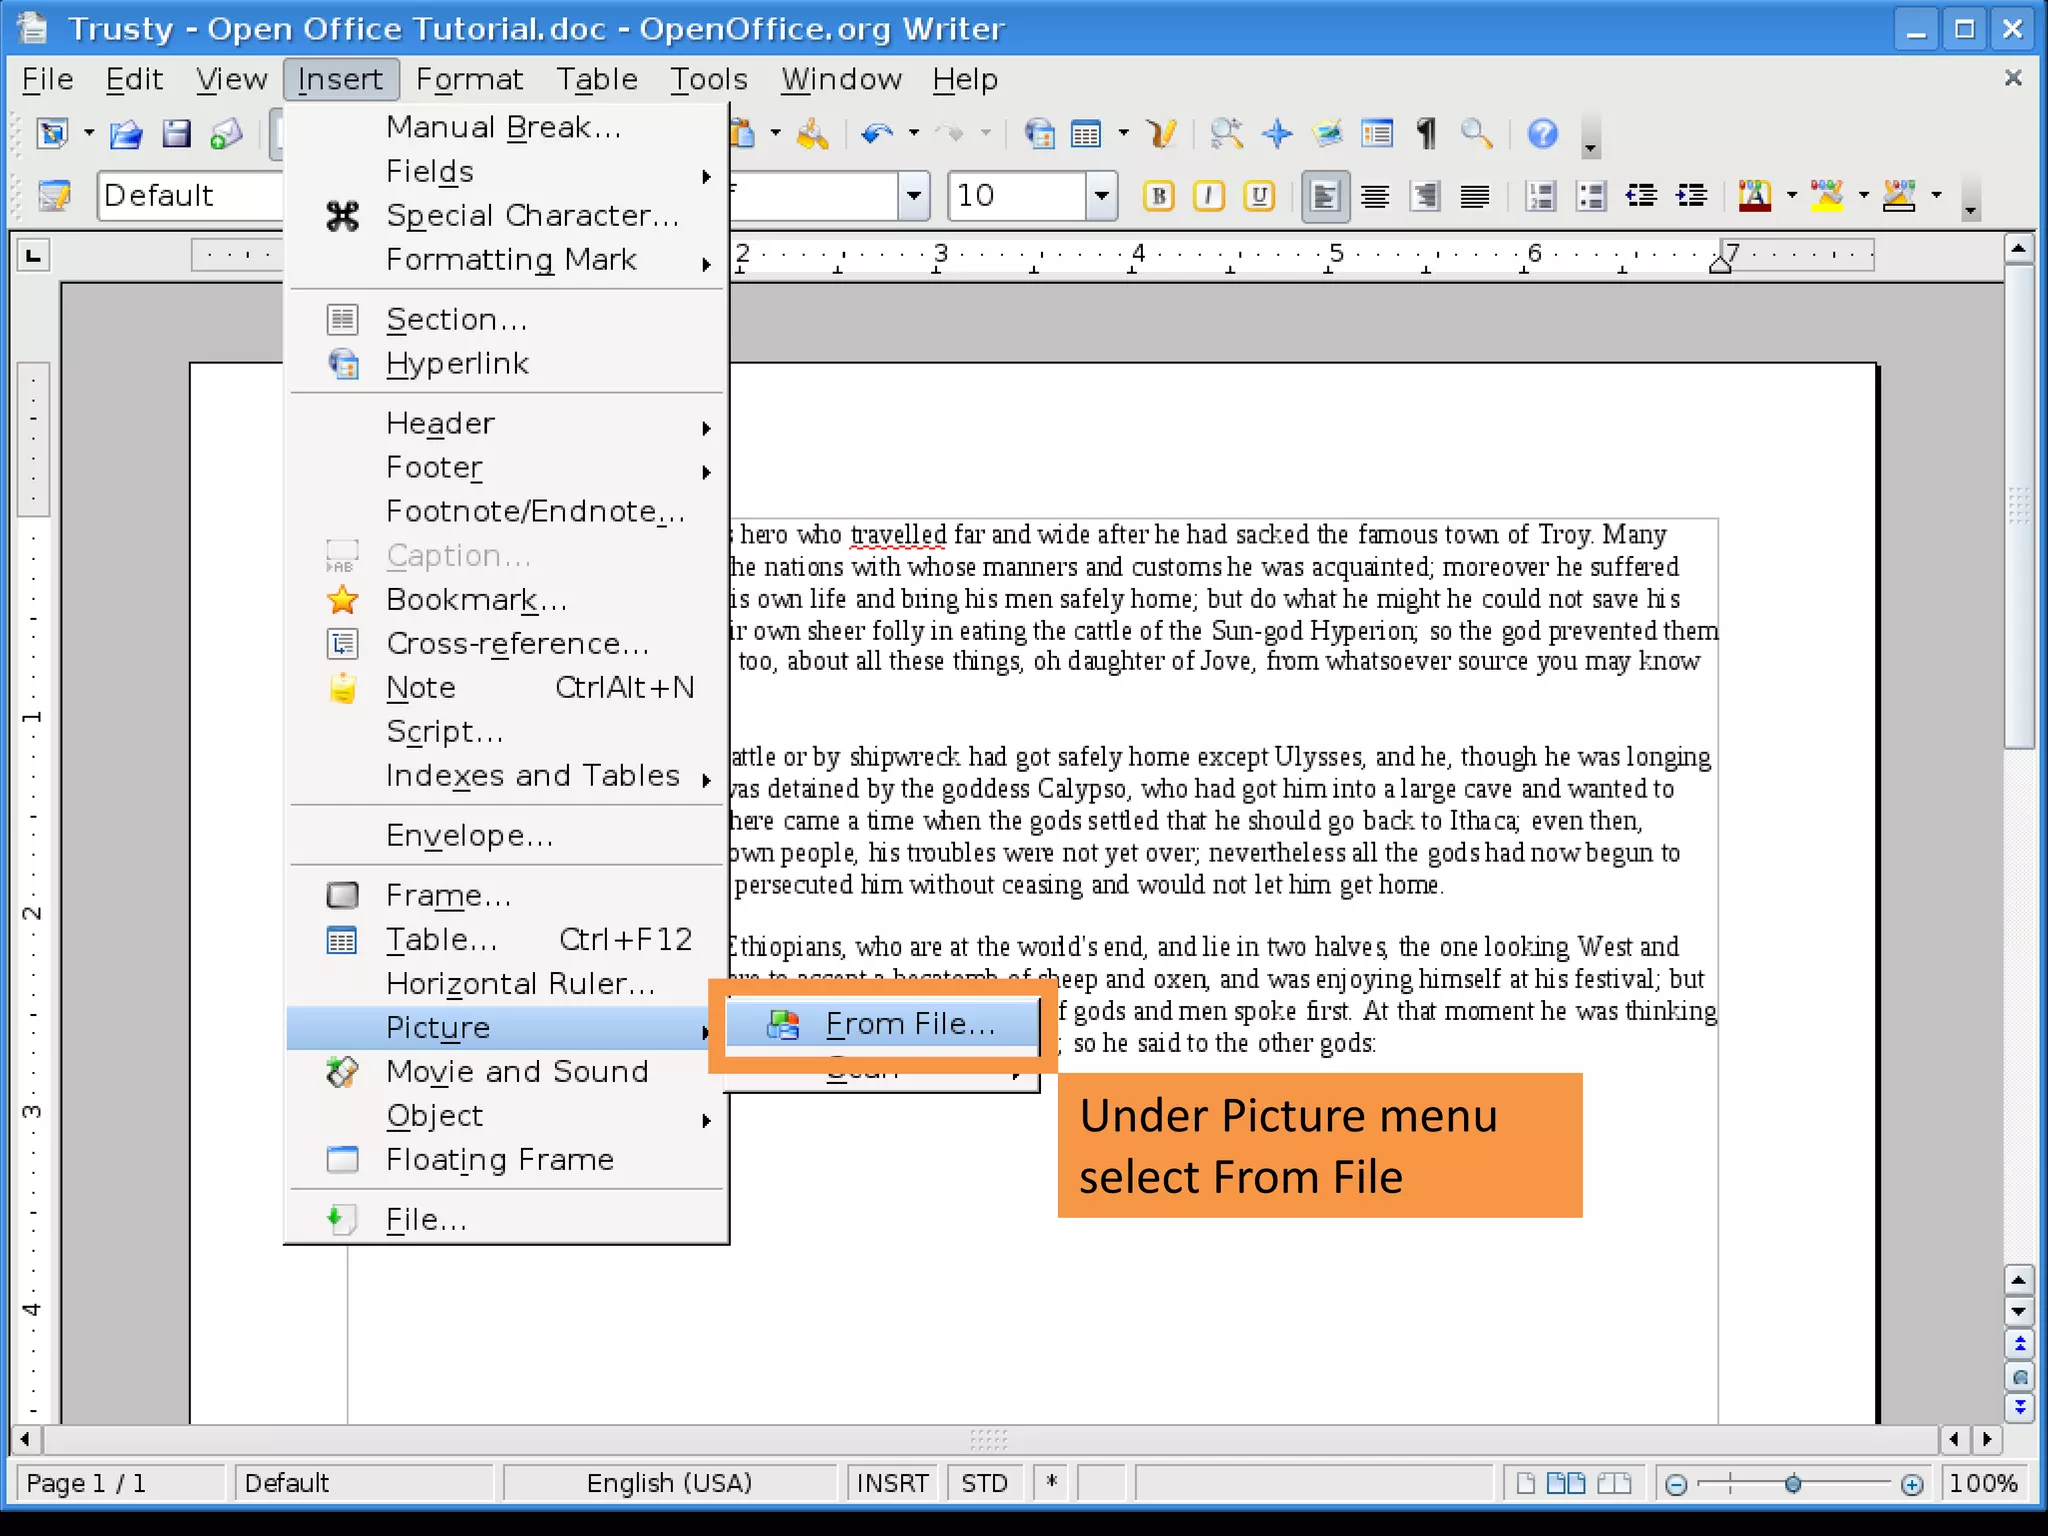This screenshot has height=1536, width=2048.
Task: Open the font name dropdown arrow
Action: pyautogui.click(x=913, y=195)
